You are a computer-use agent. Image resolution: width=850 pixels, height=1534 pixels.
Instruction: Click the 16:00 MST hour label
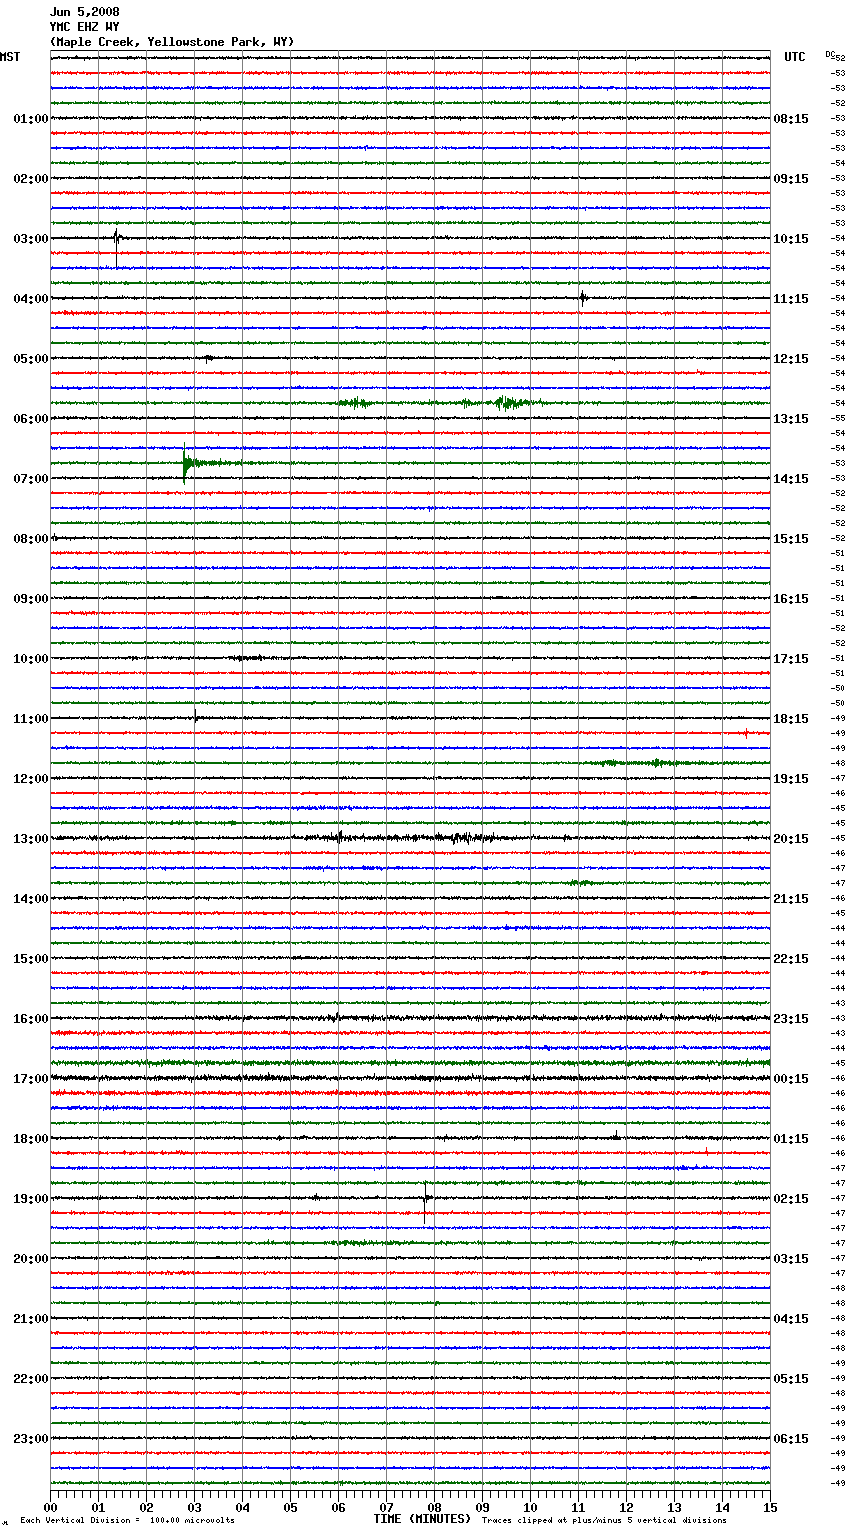(x=31, y=1019)
